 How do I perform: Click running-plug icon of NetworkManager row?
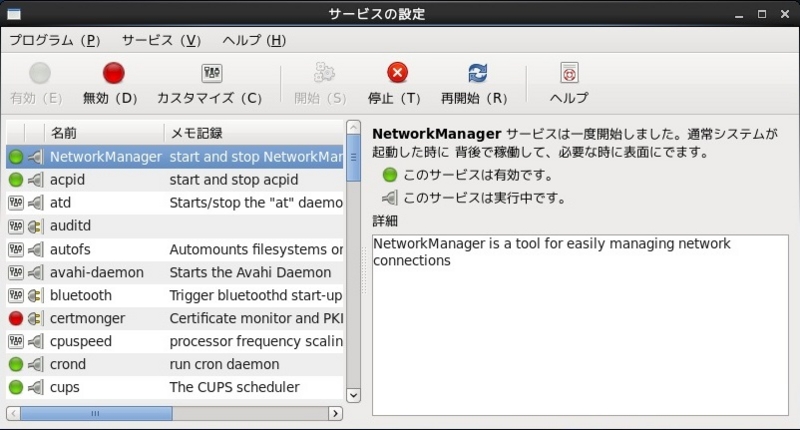pos(35,157)
